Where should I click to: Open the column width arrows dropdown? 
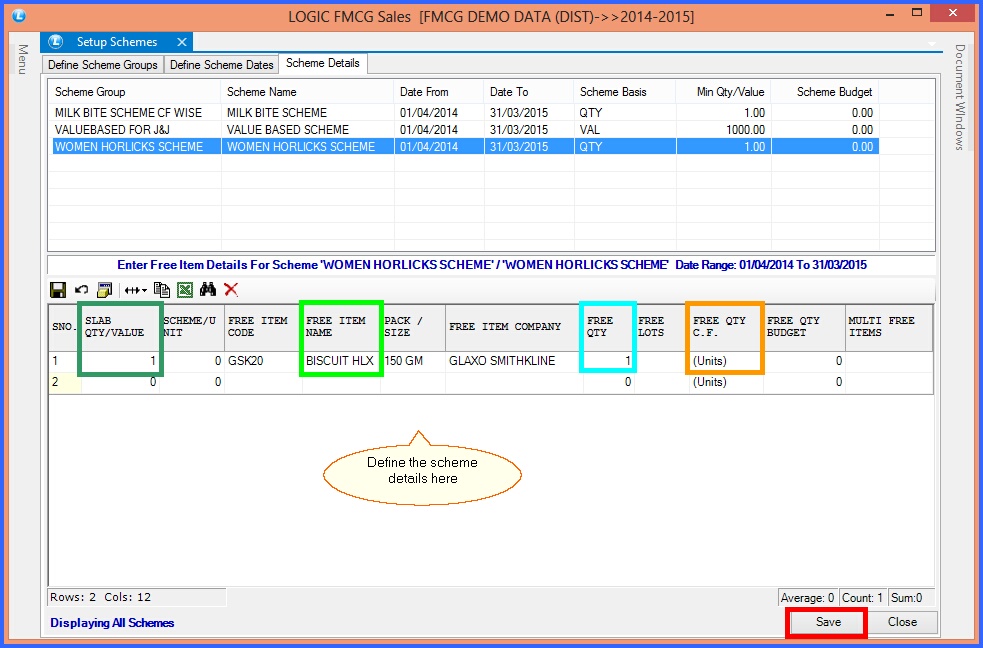(x=135, y=290)
